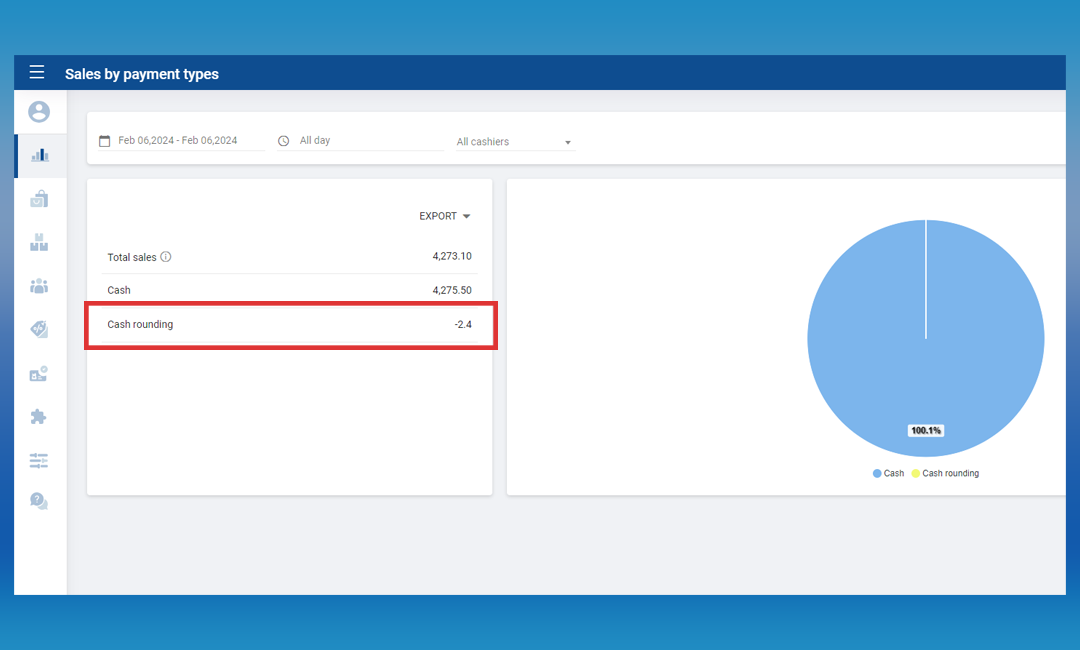
Task: Open the Help chat bubble icon
Action: [39, 501]
